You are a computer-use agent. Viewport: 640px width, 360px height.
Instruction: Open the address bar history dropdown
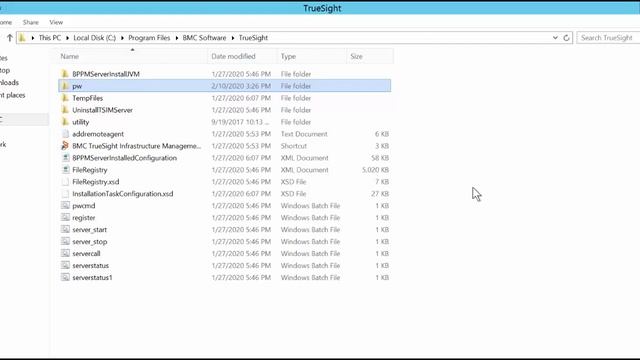click(x=555, y=38)
